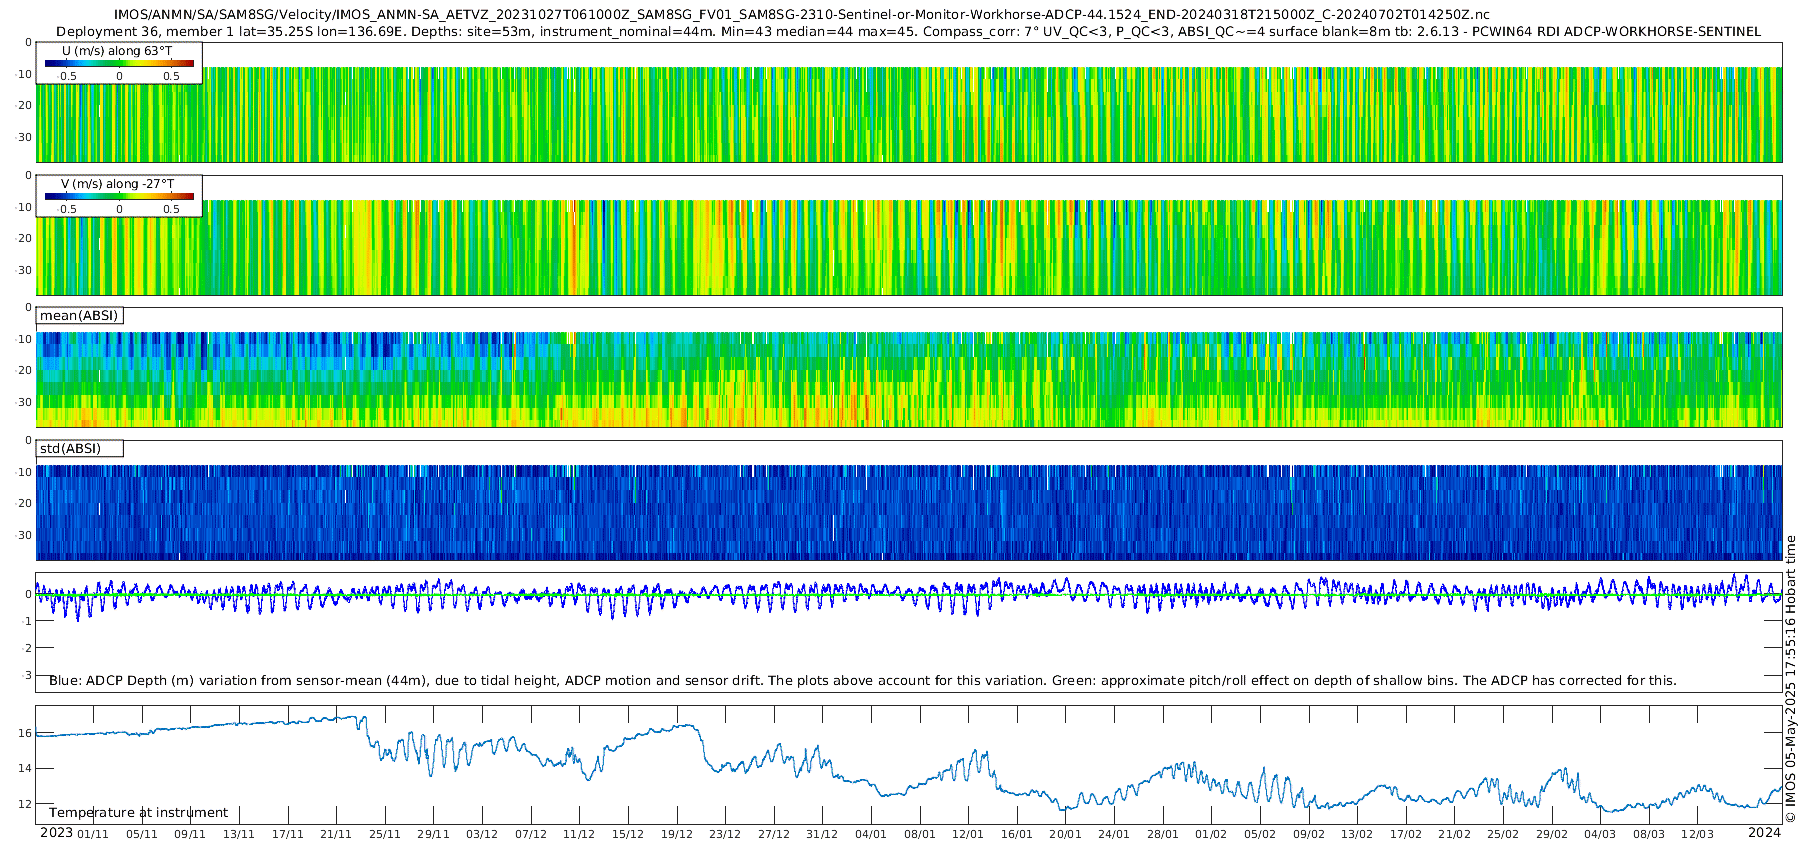The height and width of the screenshot is (850, 1800).
Task: Click the 01/02 date tick label
Action: [x=1211, y=834]
